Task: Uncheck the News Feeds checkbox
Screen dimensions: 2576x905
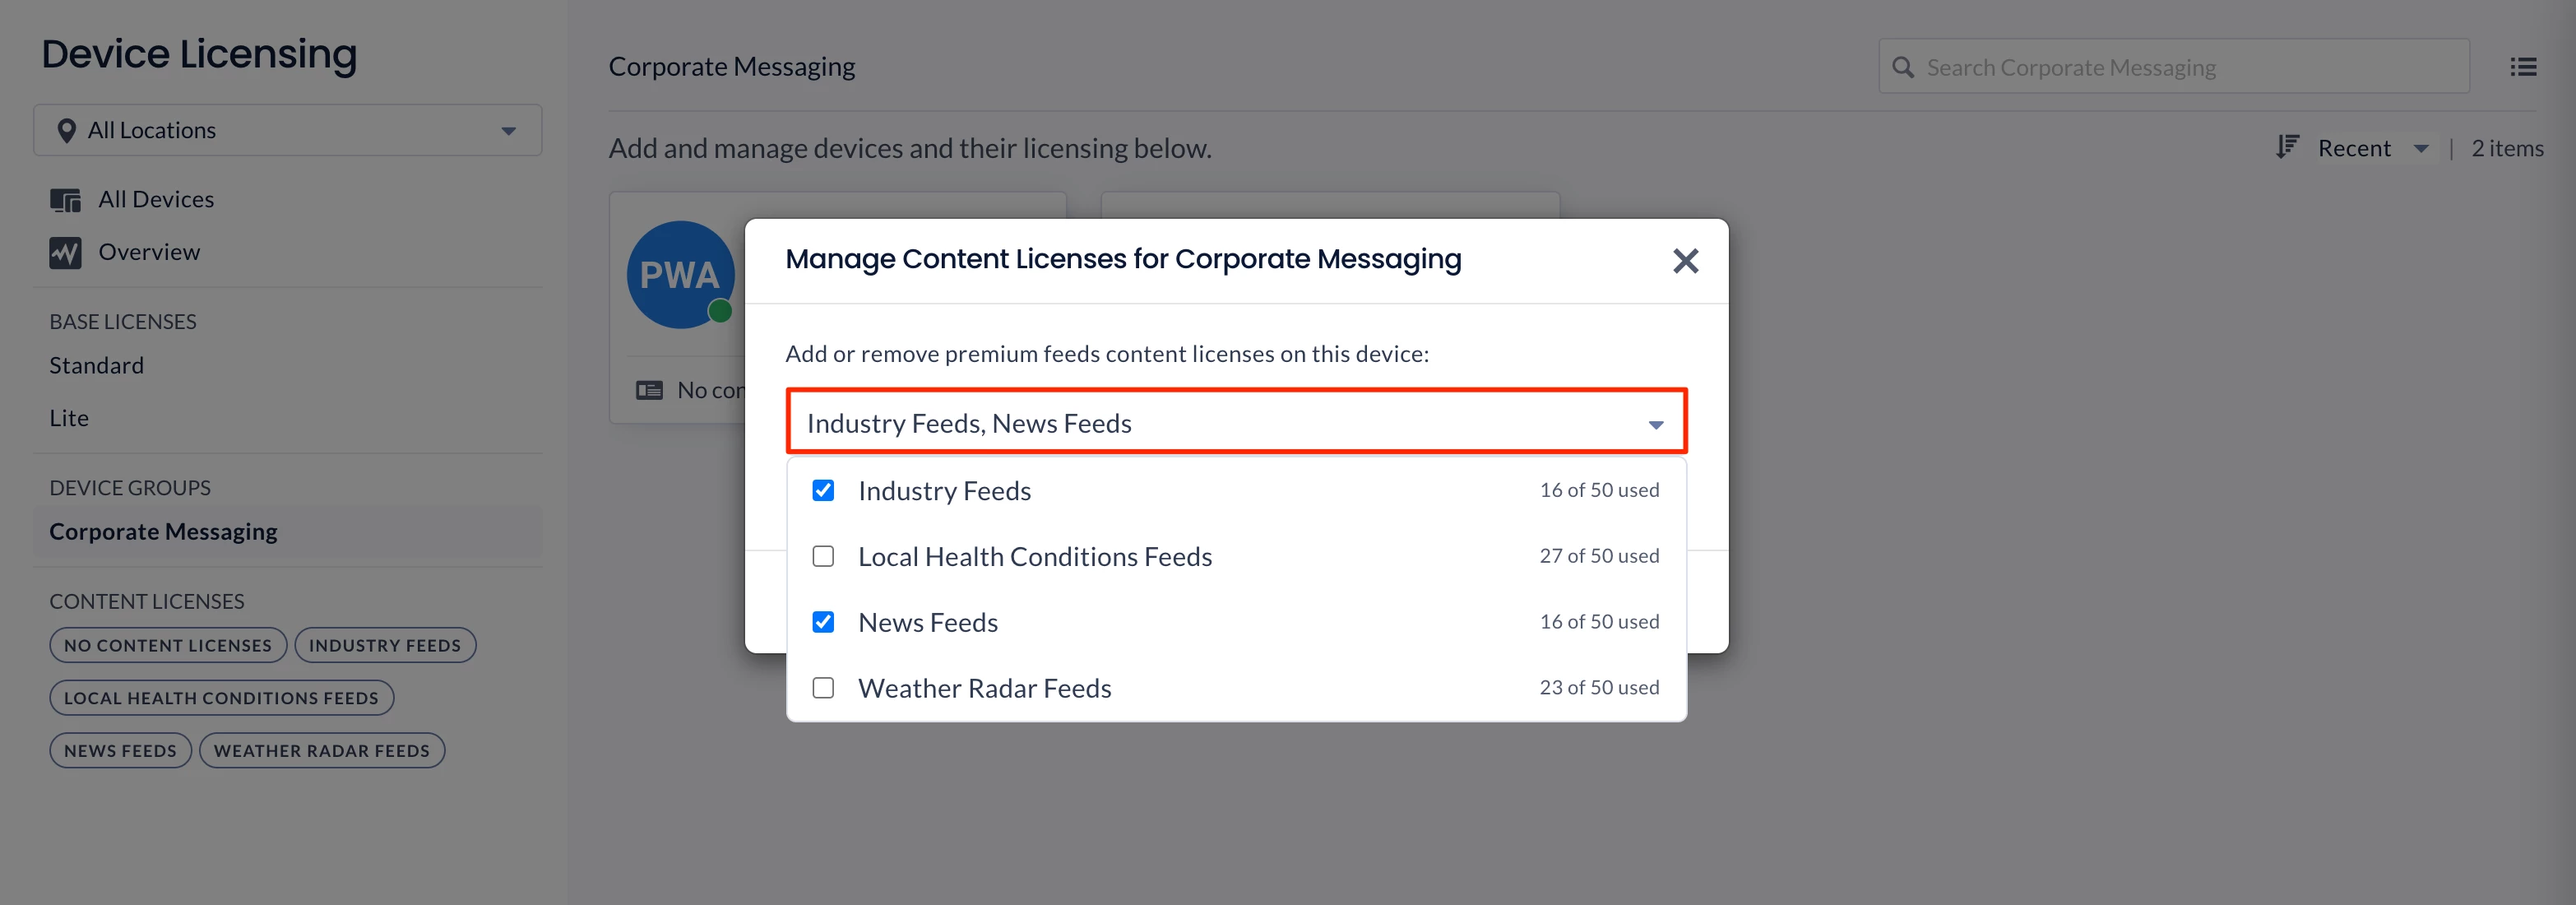Action: pyautogui.click(x=823, y=622)
